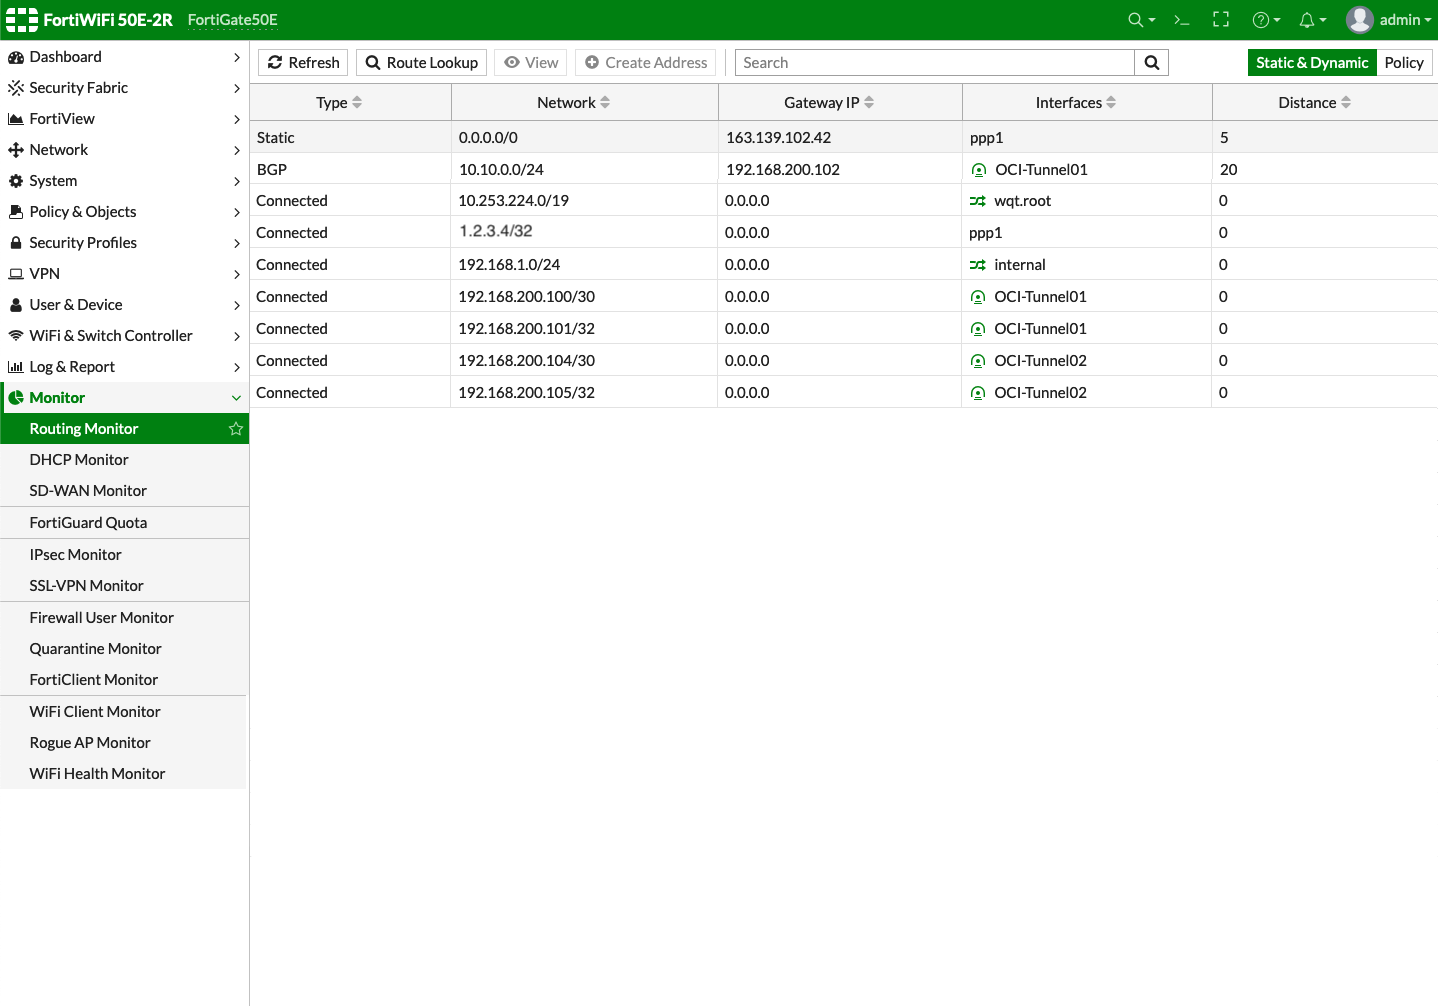Open the admin dropdown menu
The width and height of the screenshot is (1438, 1006).
(x=1405, y=20)
